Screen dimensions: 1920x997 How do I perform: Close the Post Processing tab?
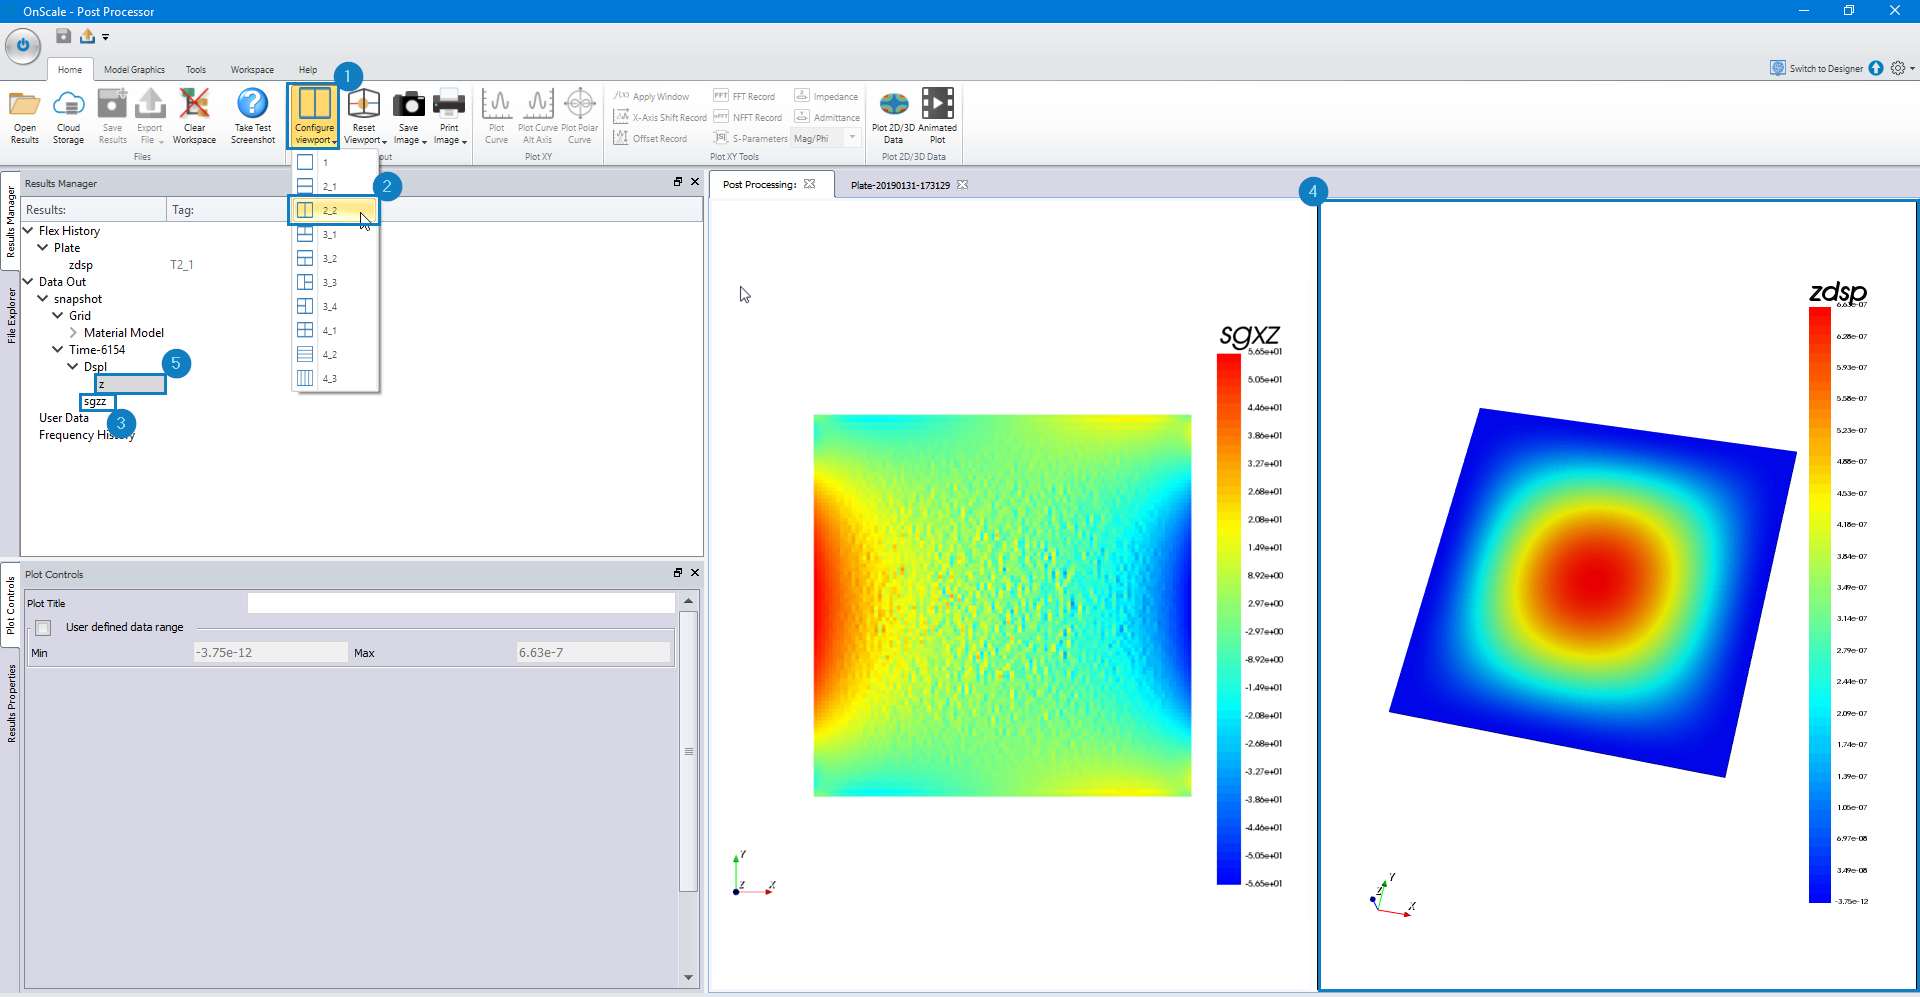tap(810, 184)
